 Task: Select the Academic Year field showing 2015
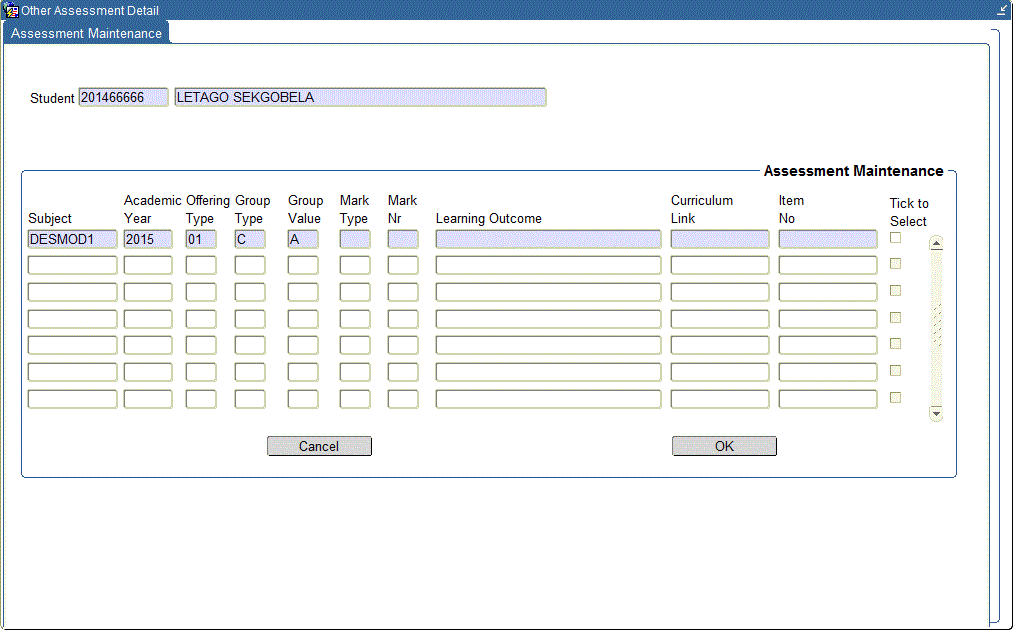pyautogui.click(x=147, y=238)
